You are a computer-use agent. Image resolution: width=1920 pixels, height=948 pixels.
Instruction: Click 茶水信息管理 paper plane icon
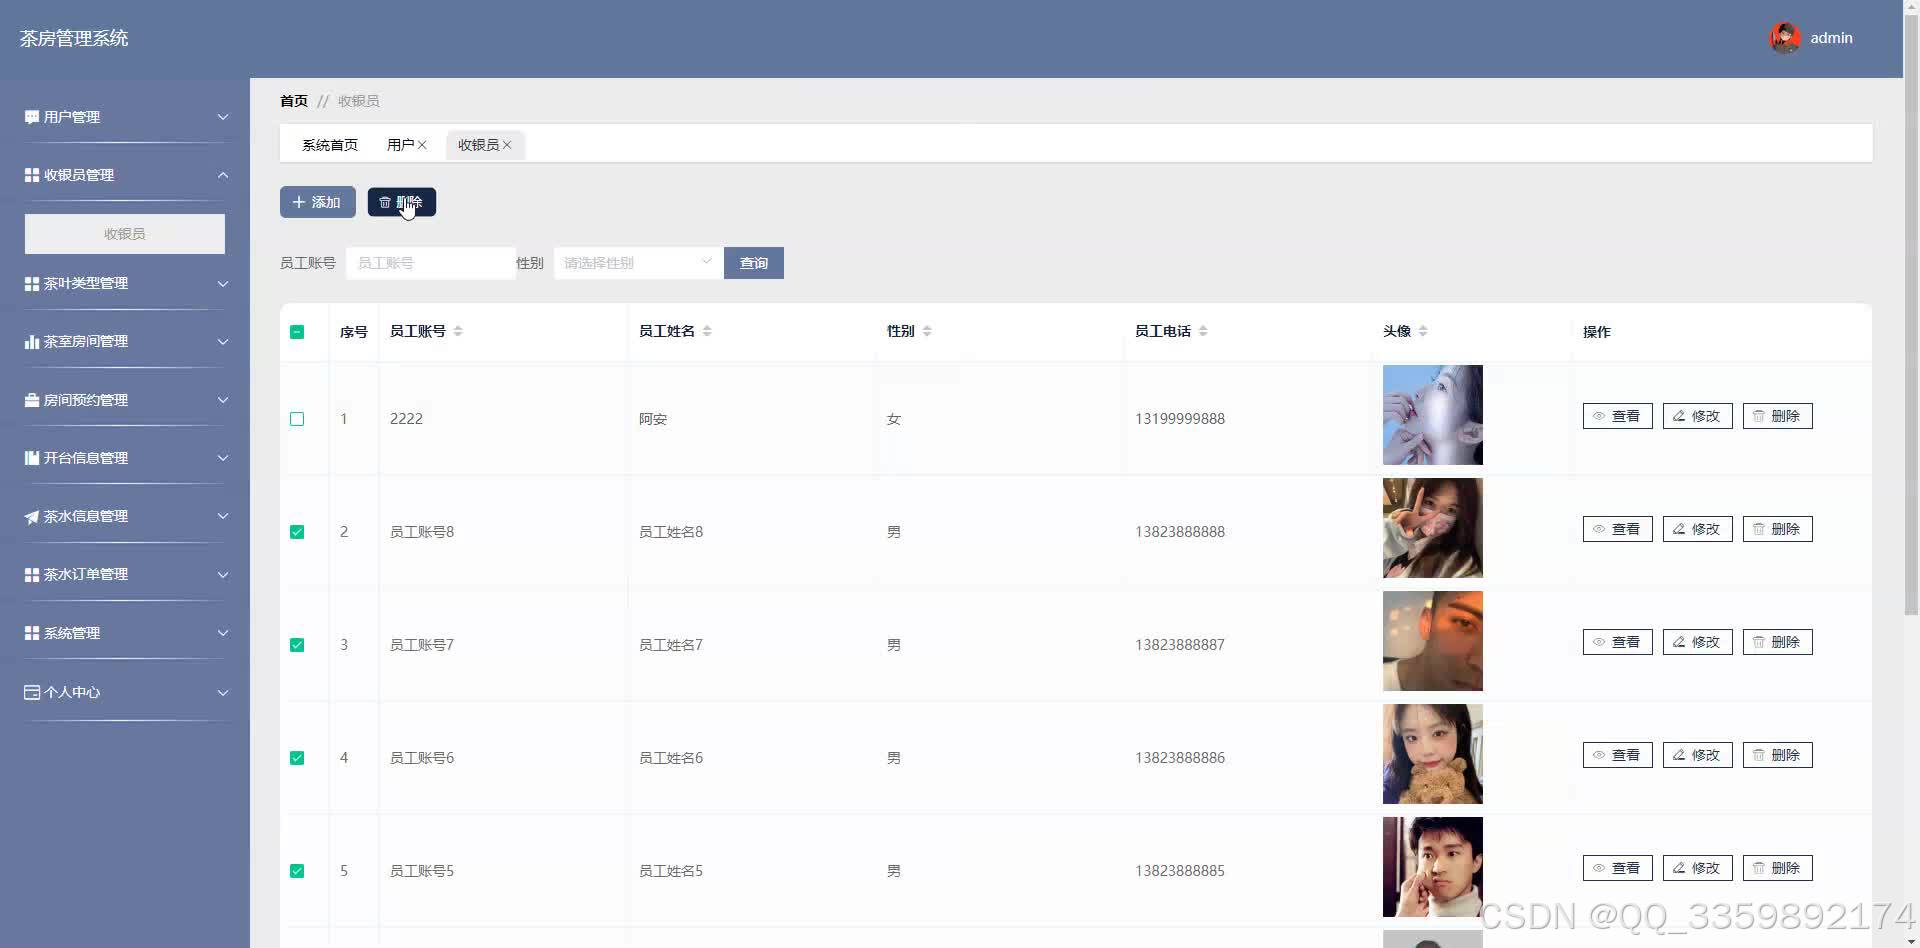[32, 517]
